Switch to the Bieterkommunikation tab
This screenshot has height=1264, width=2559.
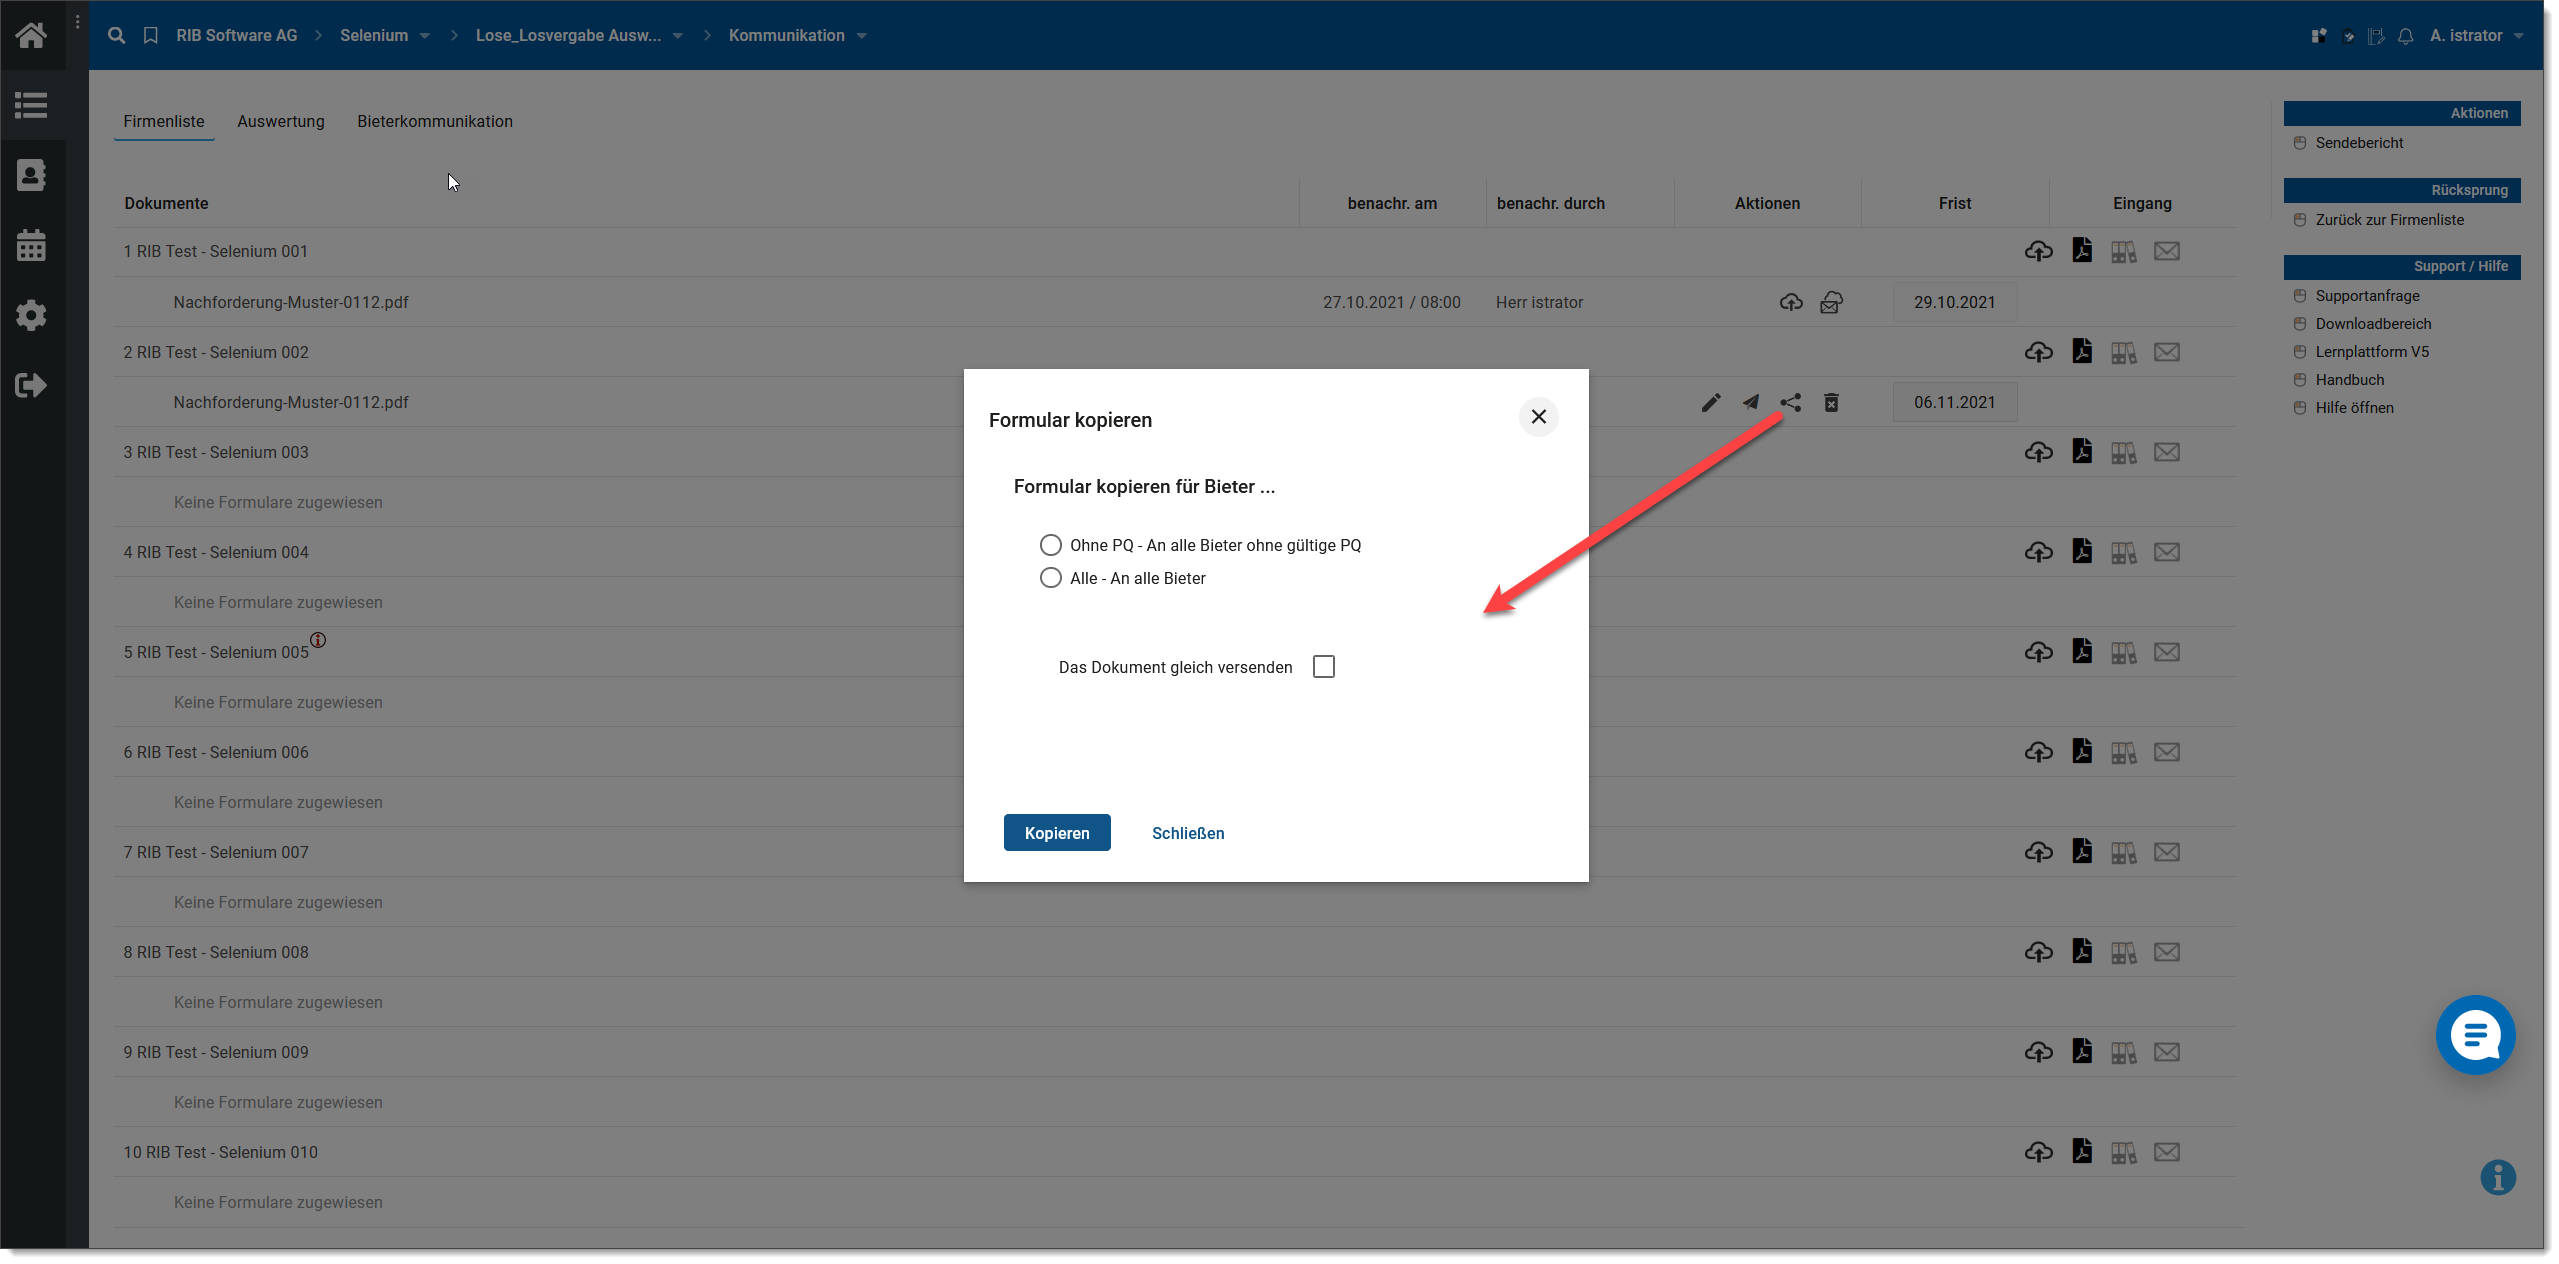[435, 121]
